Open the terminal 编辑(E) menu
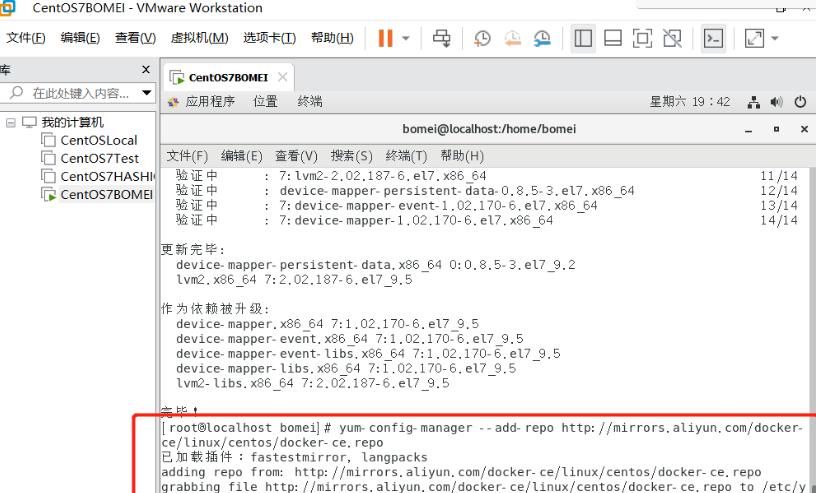The height and width of the screenshot is (493, 816). point(241,156)
